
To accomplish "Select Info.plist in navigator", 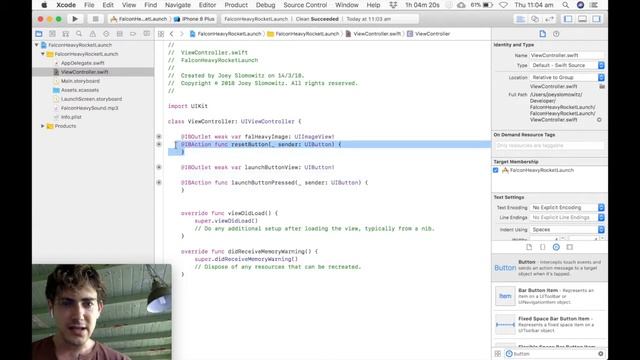I will click(x=71, y=117).
